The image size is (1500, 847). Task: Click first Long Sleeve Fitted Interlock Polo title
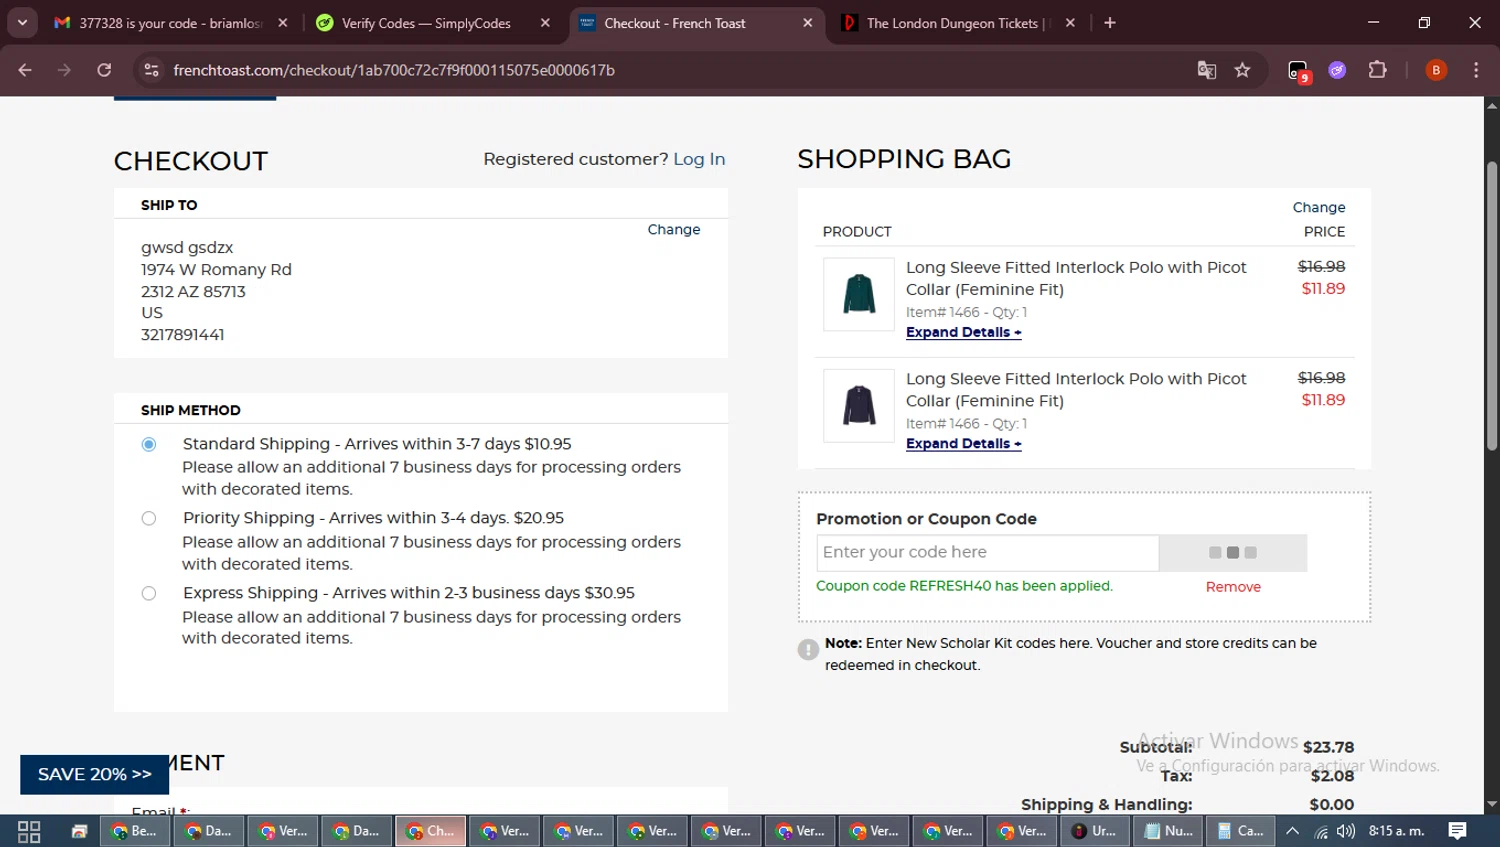pyautogui.click(x=1076, y=278)
